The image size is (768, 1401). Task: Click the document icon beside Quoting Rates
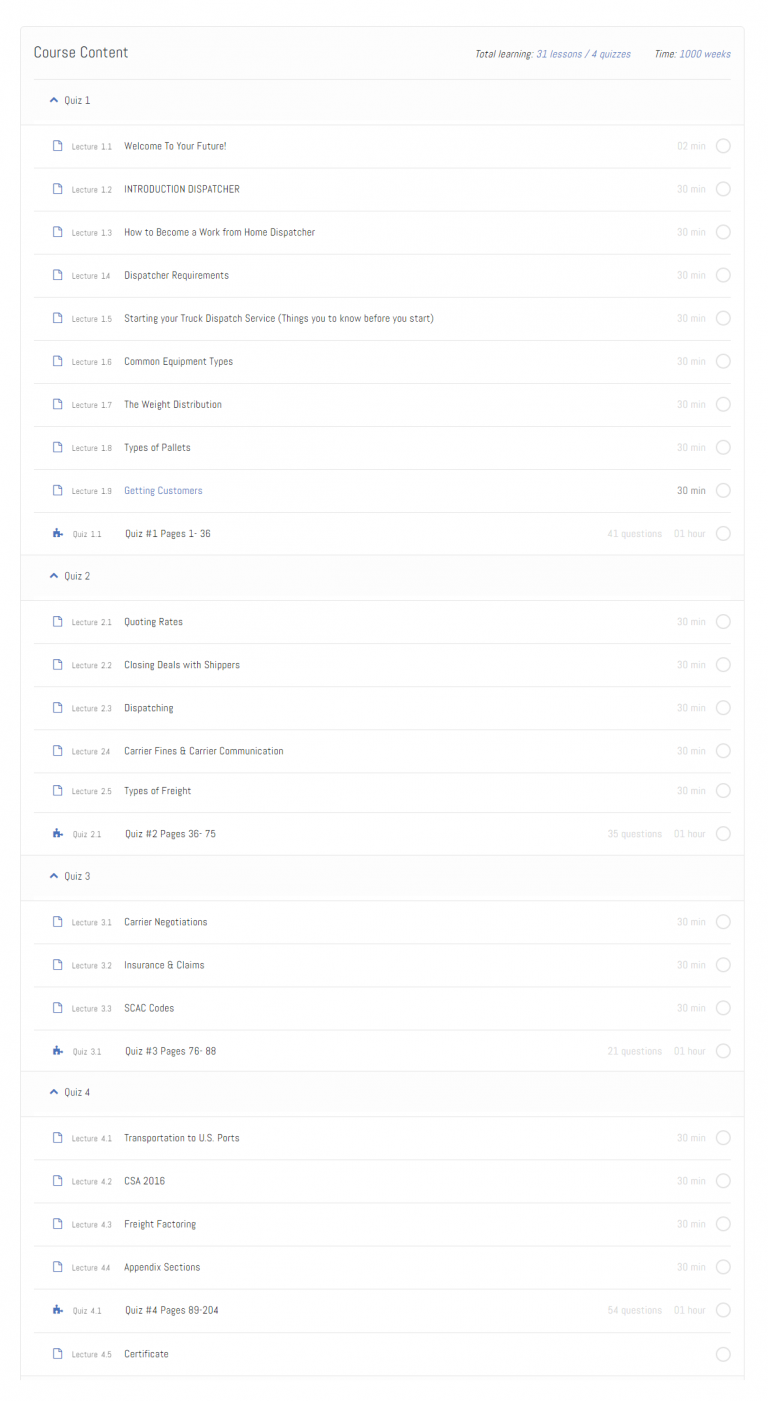point(57,622)
